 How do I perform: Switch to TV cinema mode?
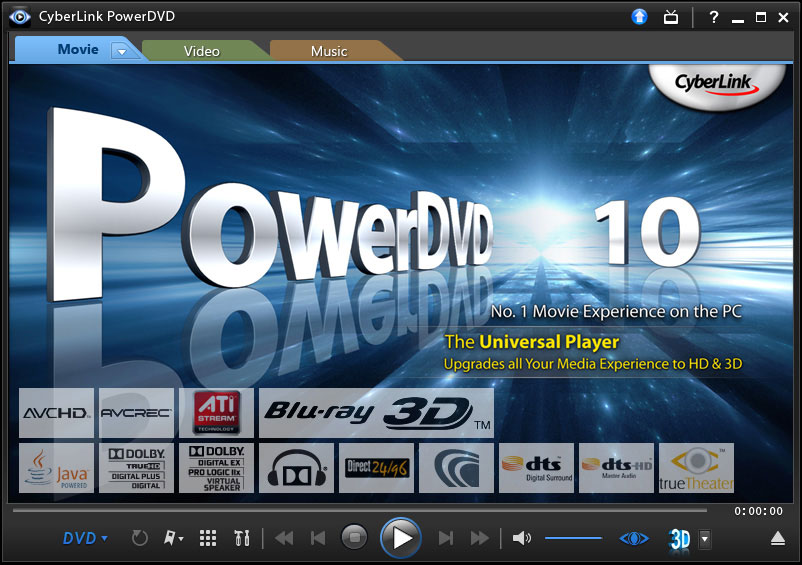tap(671, 17)
